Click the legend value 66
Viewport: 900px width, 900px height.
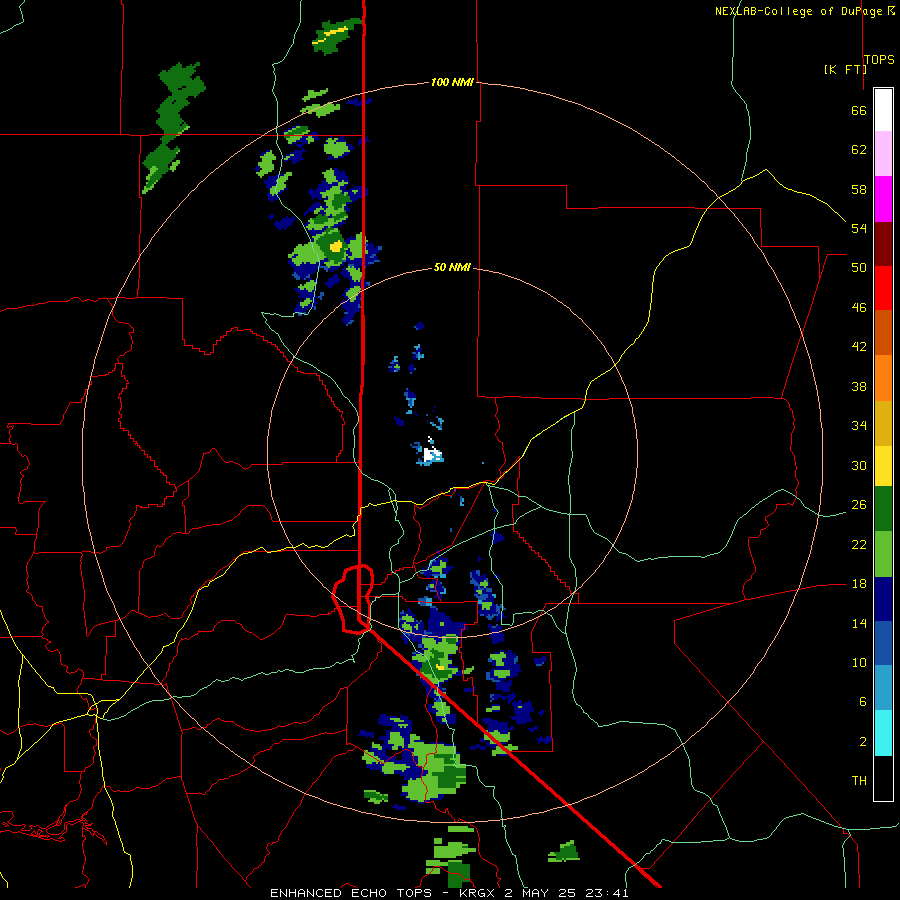click(x=859, y=110)
